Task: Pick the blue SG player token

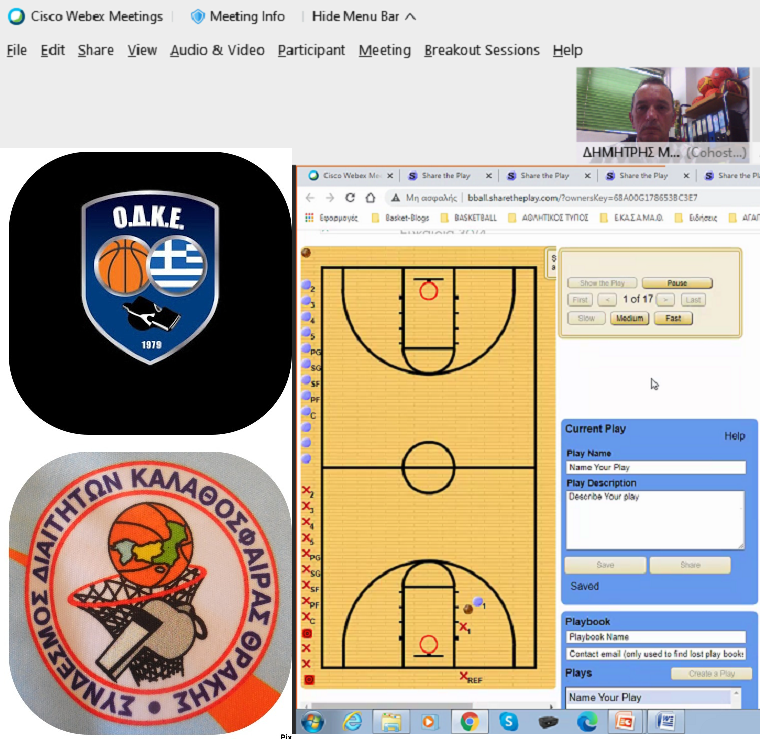Action: [x=306, y=364]
